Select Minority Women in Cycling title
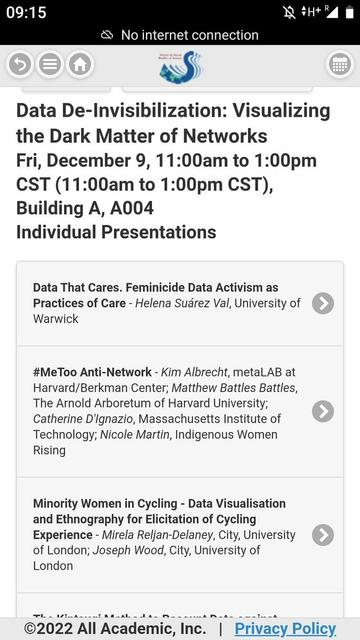Screen dimensions: 360x640 [159, 519]
